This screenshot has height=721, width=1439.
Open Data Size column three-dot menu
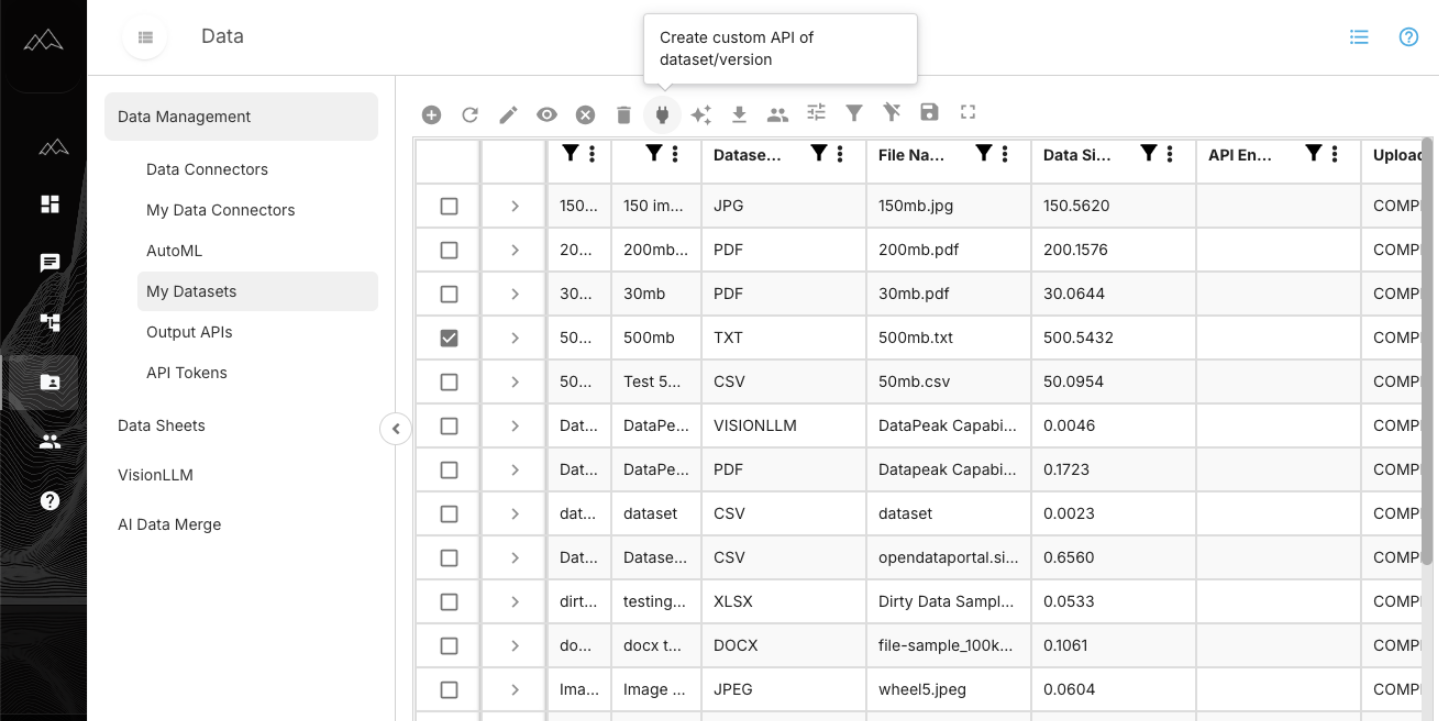tap(1171, 153)
